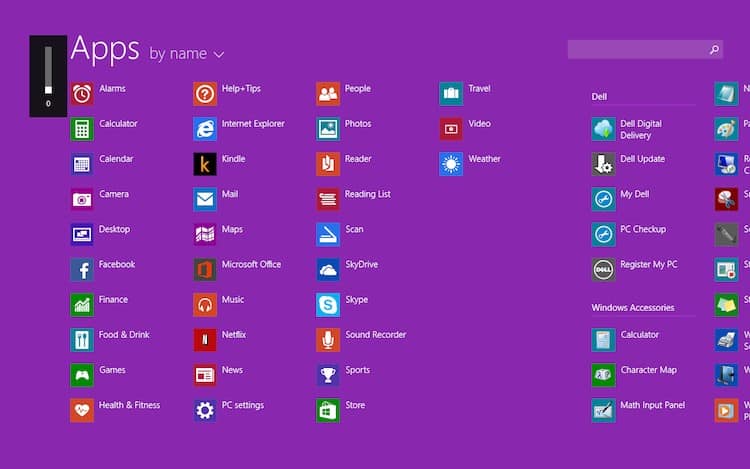Open the Reading List icon
The width and height of the screenshot is (750, 469).
coord(328,199)
